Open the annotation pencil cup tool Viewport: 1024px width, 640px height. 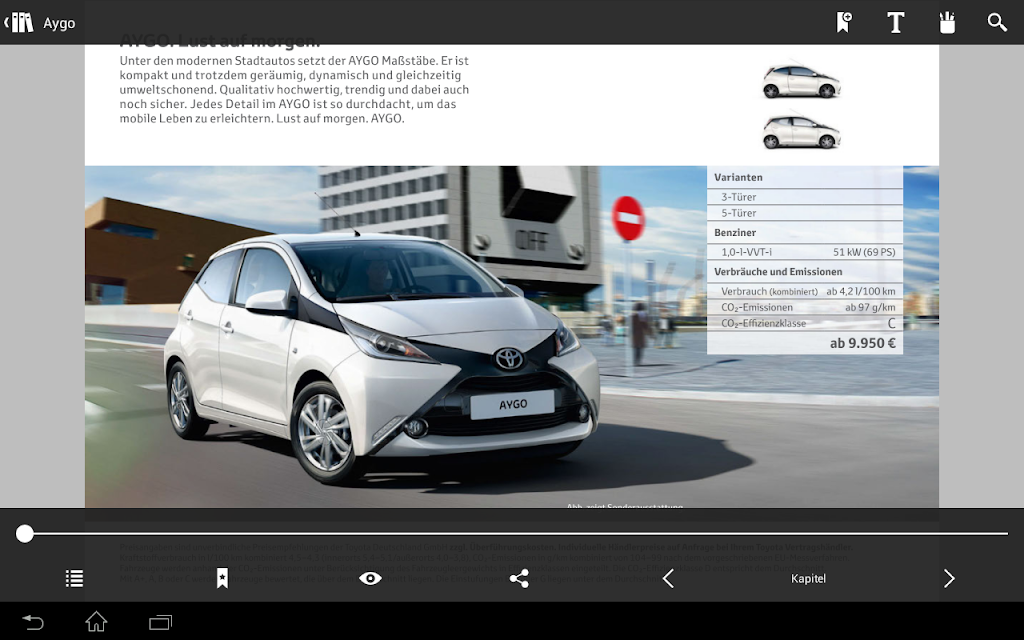click(x=947, y=22)
